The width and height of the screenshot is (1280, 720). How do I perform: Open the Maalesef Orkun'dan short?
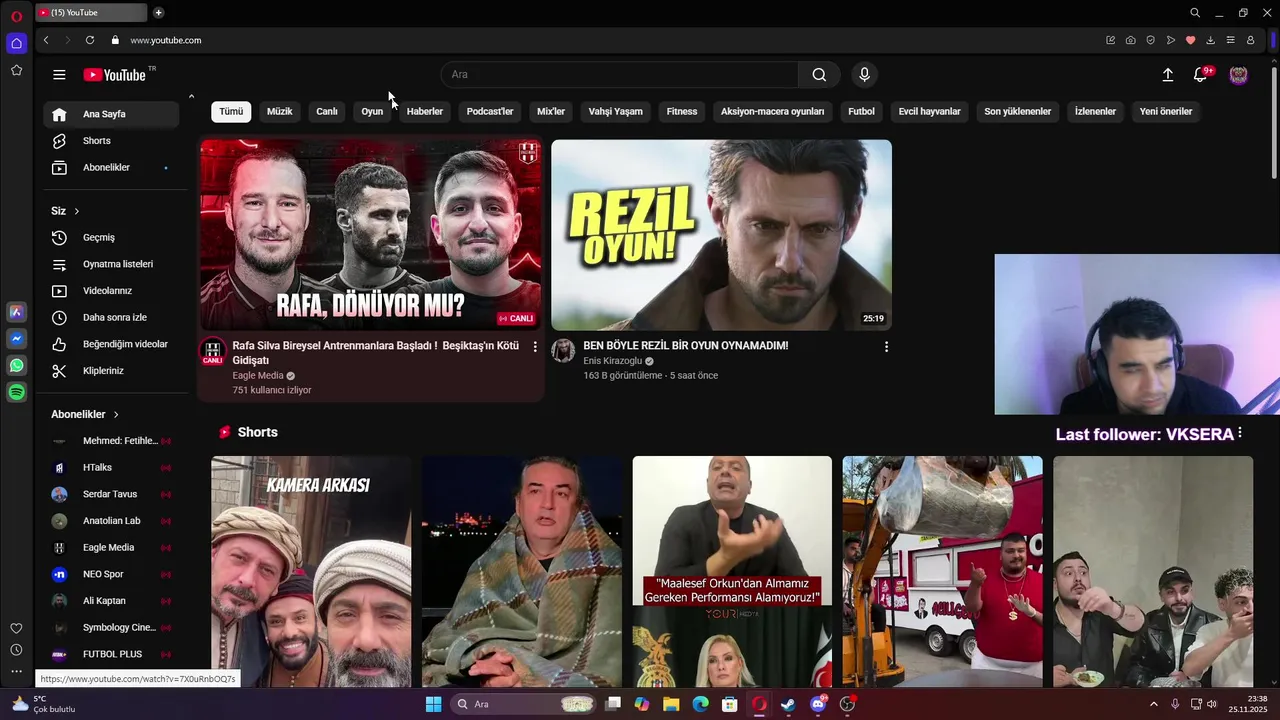732,572
